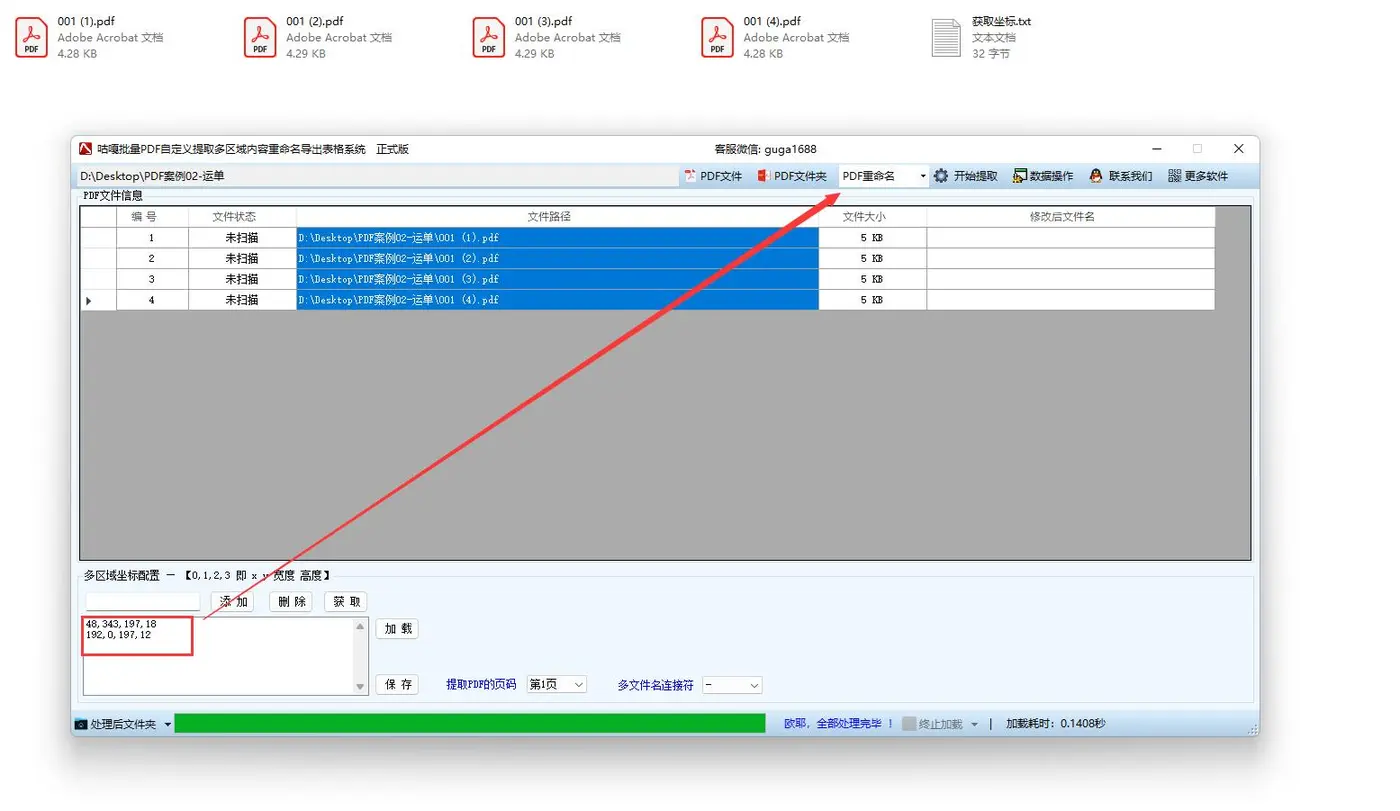This screenshot has height=811, width=1400.
Task: Click the 保存 button
Action: [x=397, y=685]
